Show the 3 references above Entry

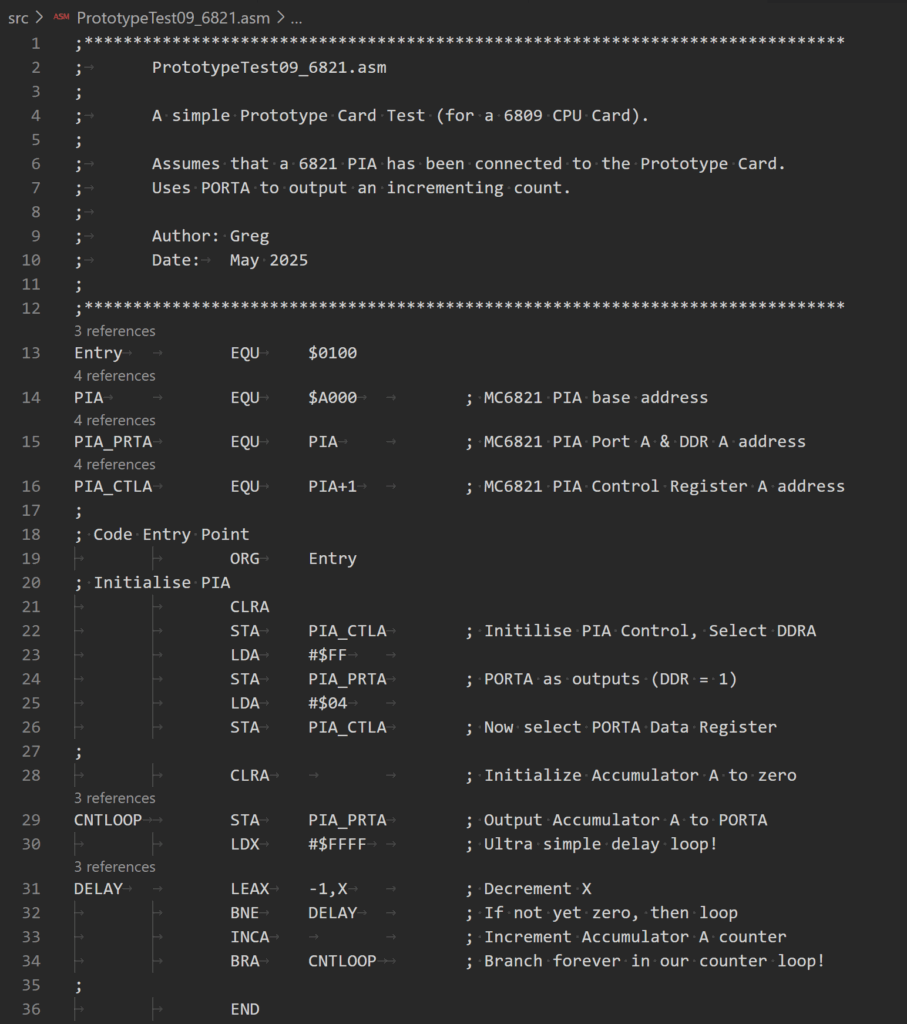(x=115, y=331)
